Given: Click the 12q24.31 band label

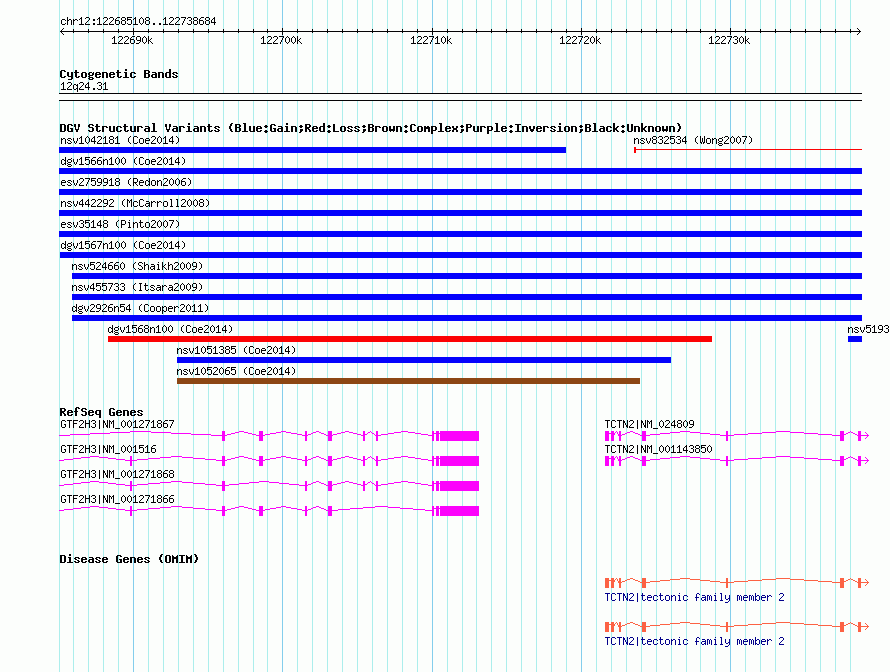Looking at the screenshot, I should (84, 86).
